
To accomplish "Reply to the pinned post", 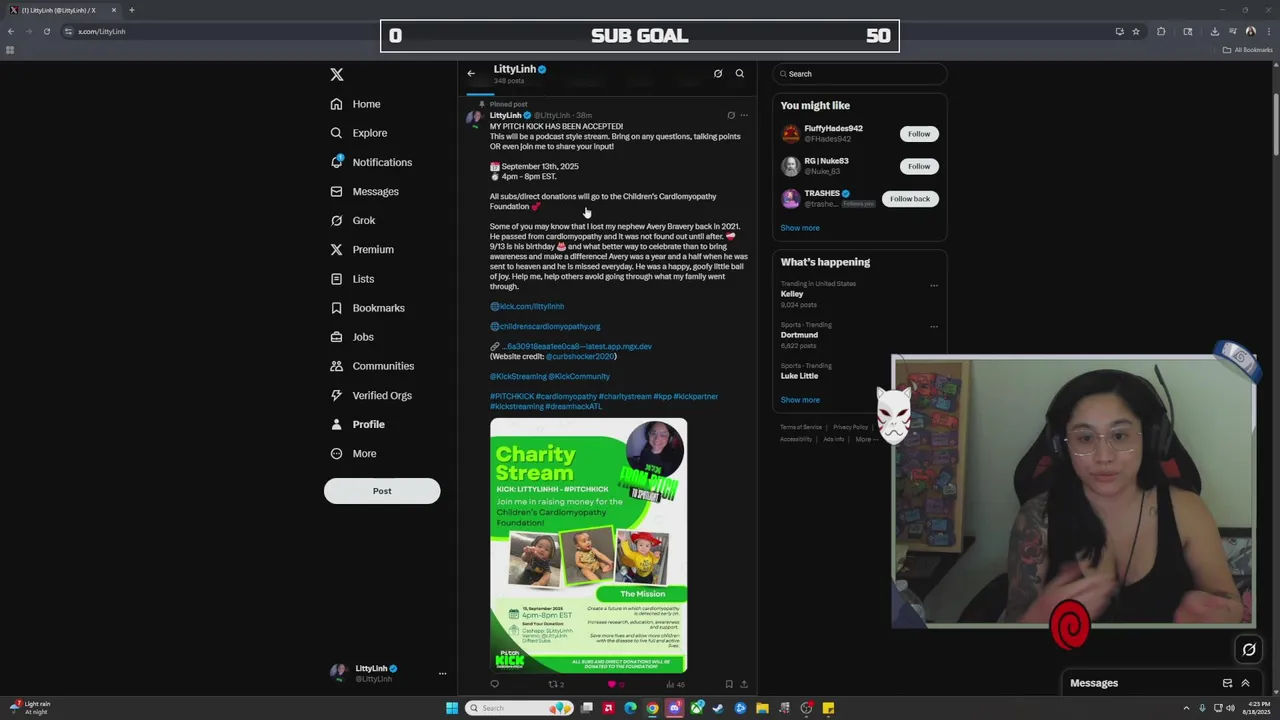I will [x=494, y=684].
